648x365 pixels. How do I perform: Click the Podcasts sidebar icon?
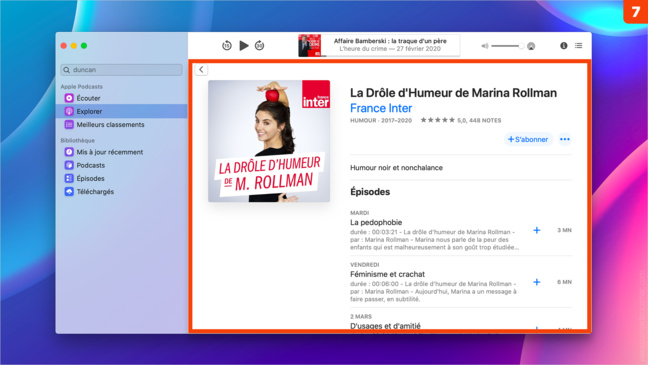[x=69, y=165]
